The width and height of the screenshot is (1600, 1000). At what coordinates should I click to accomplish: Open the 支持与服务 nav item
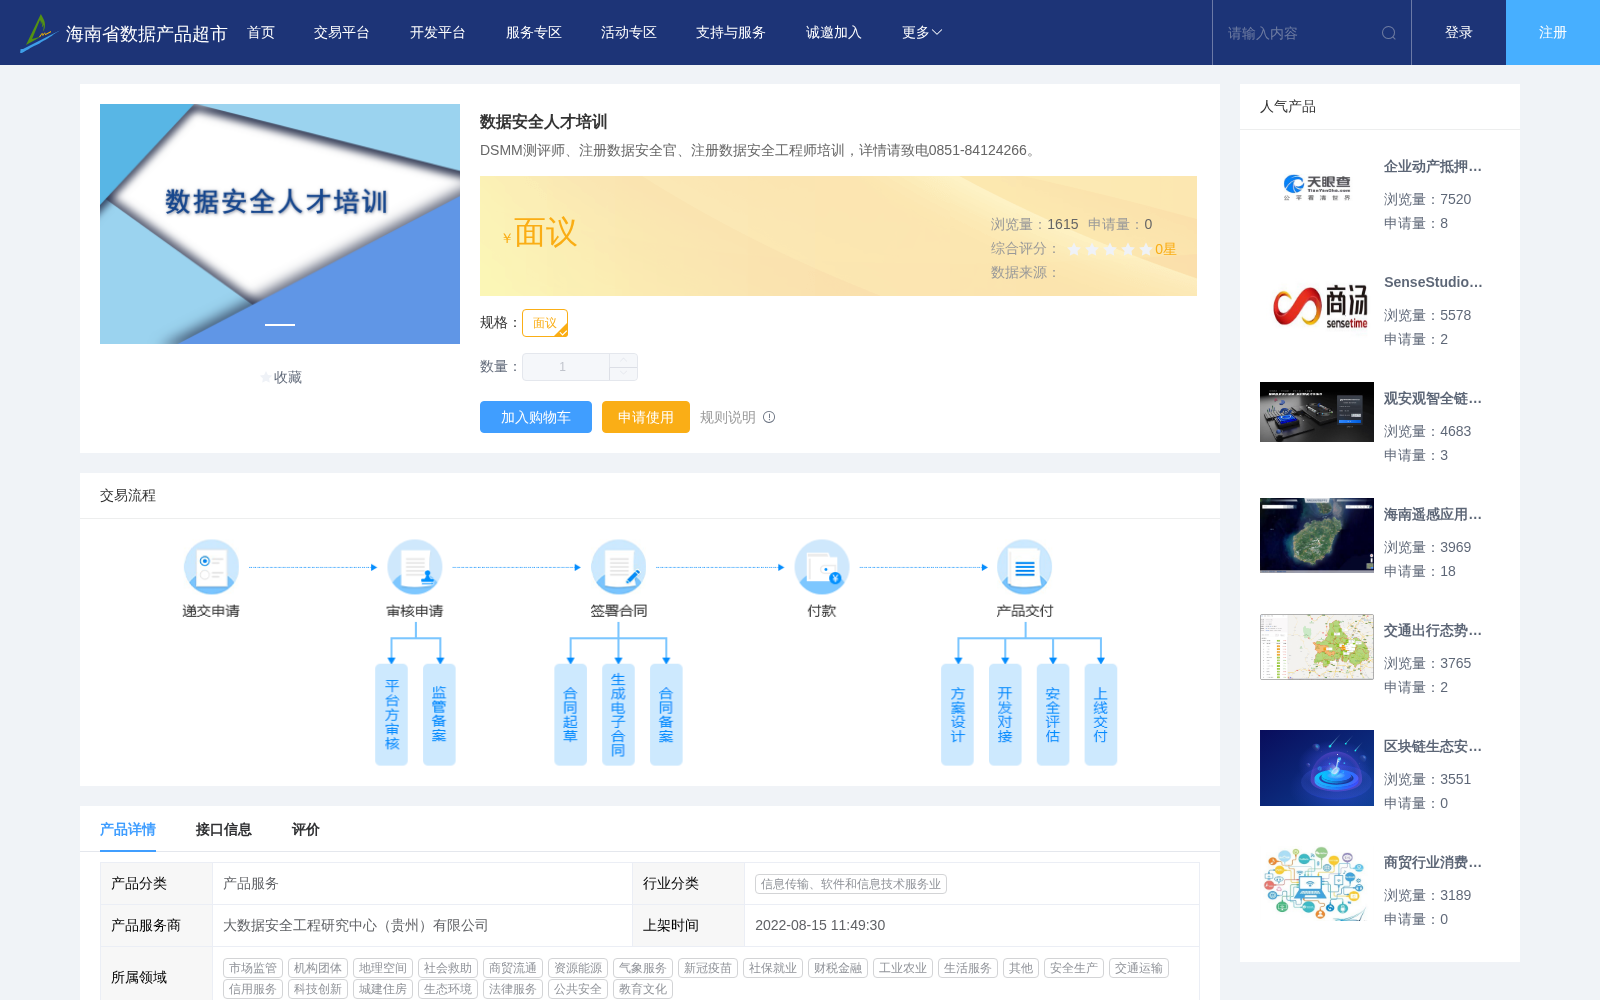[731, 33]
